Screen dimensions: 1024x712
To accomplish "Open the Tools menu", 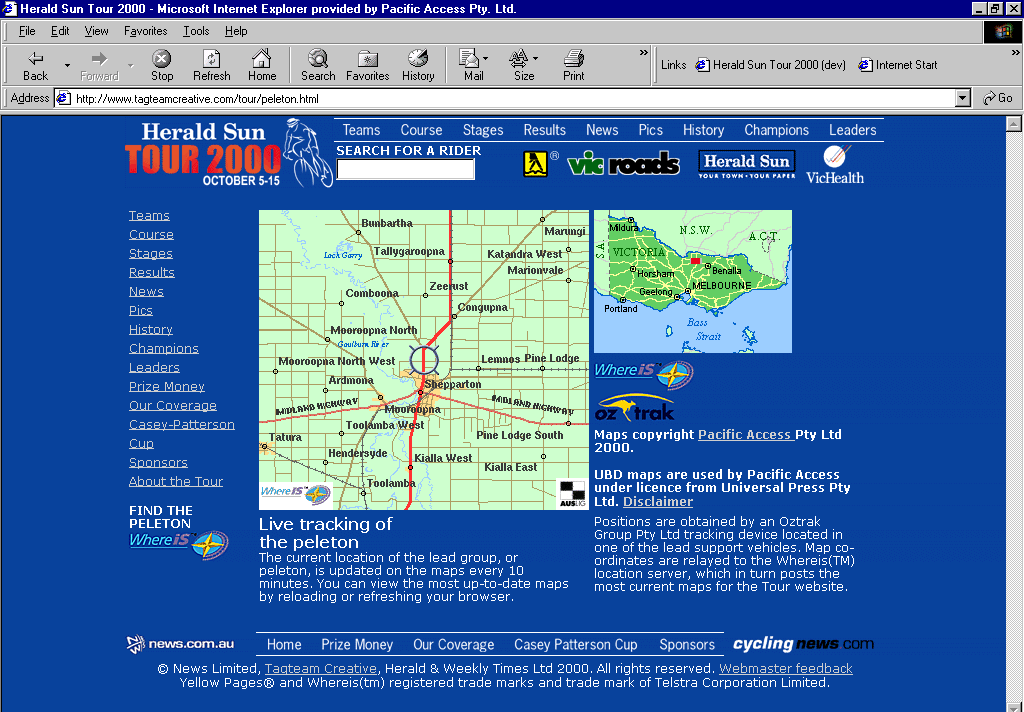I will (x=196, y=31).
